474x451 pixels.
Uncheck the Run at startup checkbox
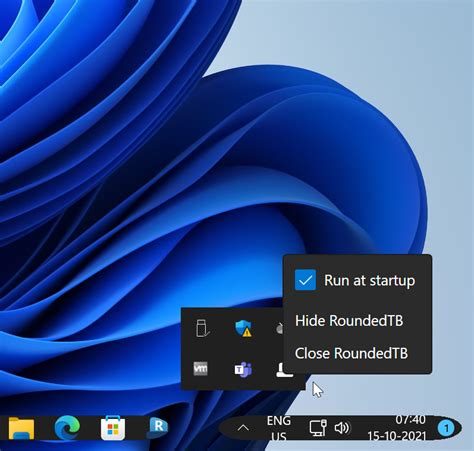pyautogui.click(x=305, y=280)
